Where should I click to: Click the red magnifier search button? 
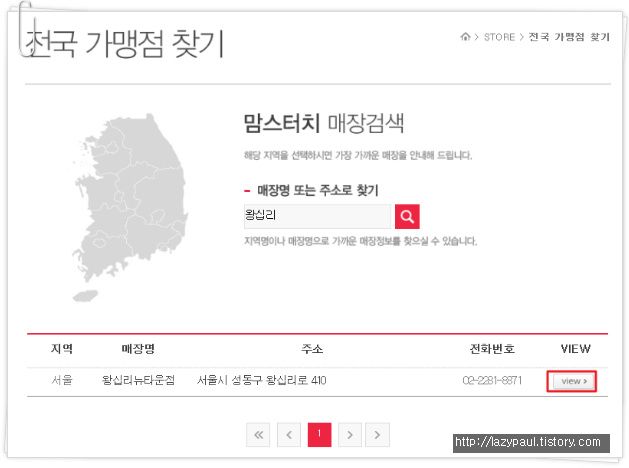pyautogui.click(x=407, y=217)
